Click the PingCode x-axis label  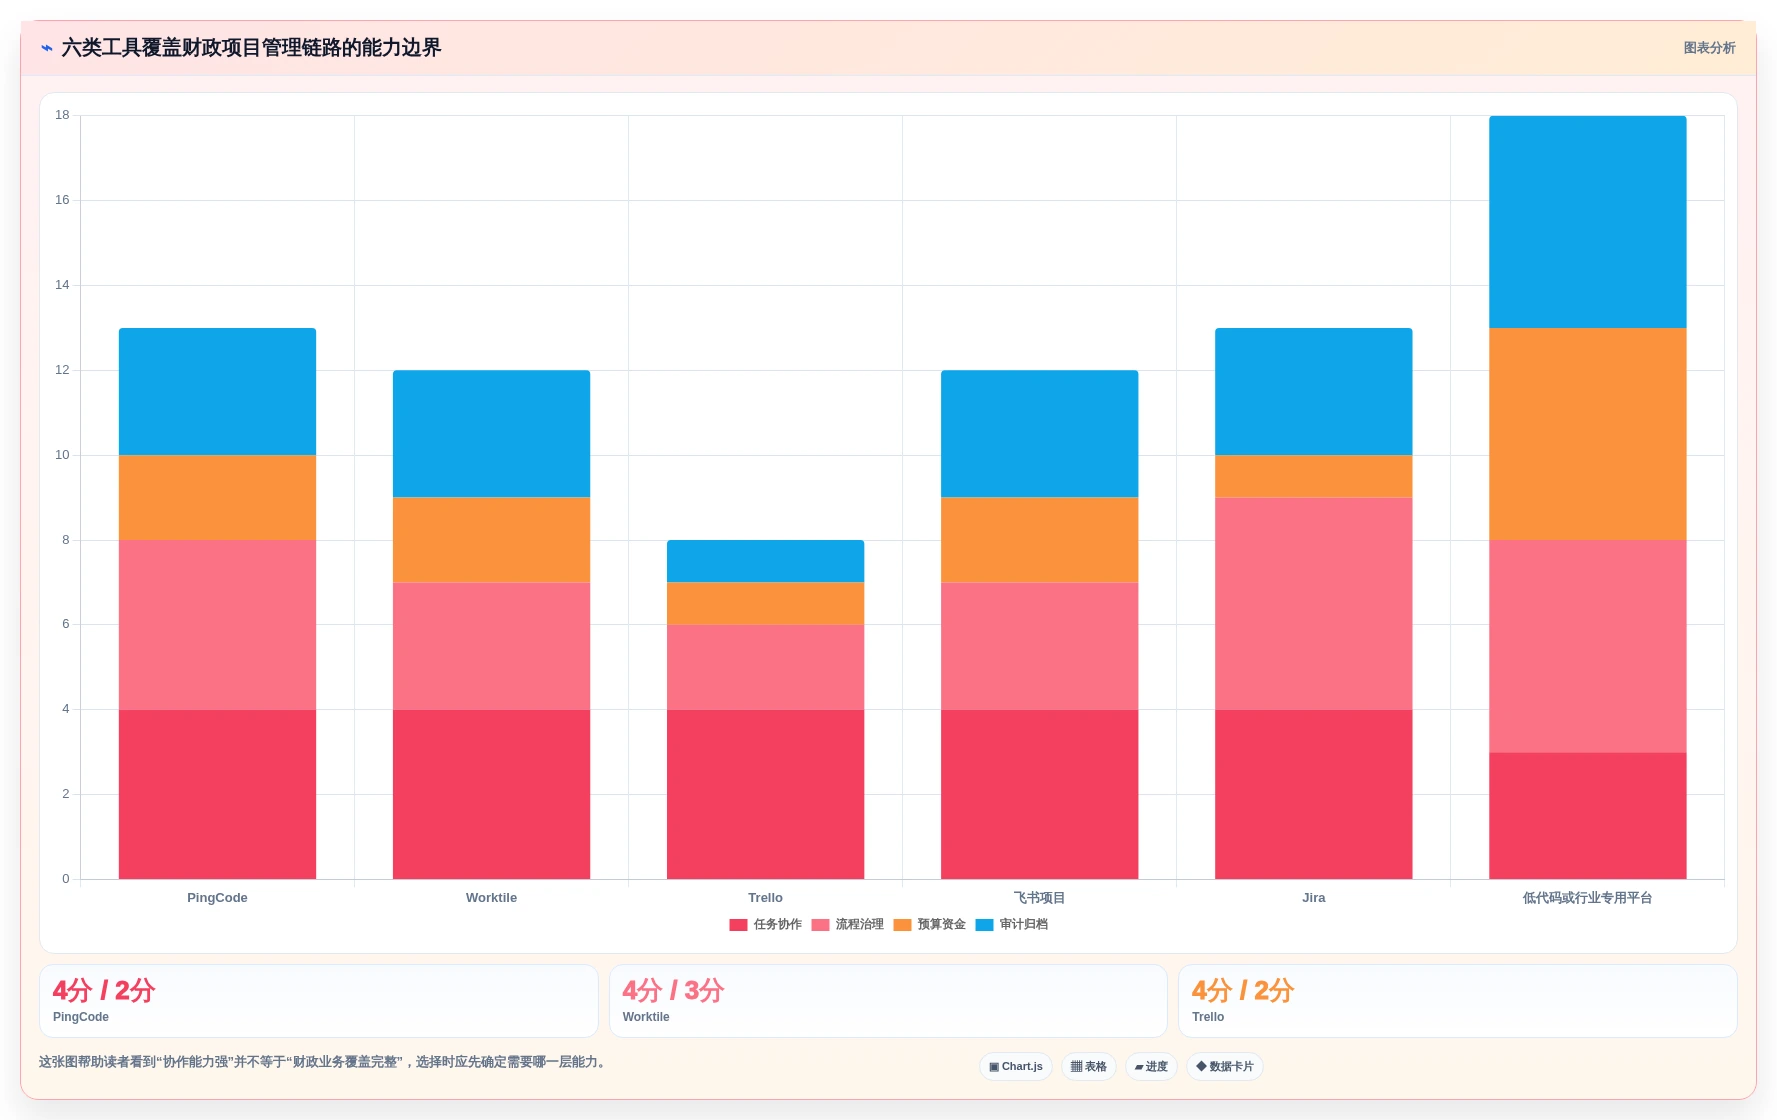(217, 898)
